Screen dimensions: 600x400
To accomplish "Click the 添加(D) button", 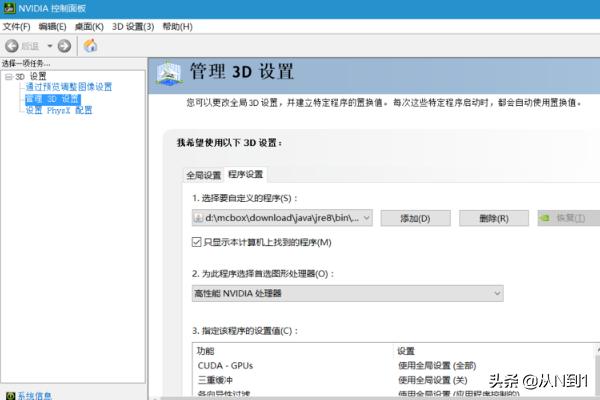I will point(415,218).
